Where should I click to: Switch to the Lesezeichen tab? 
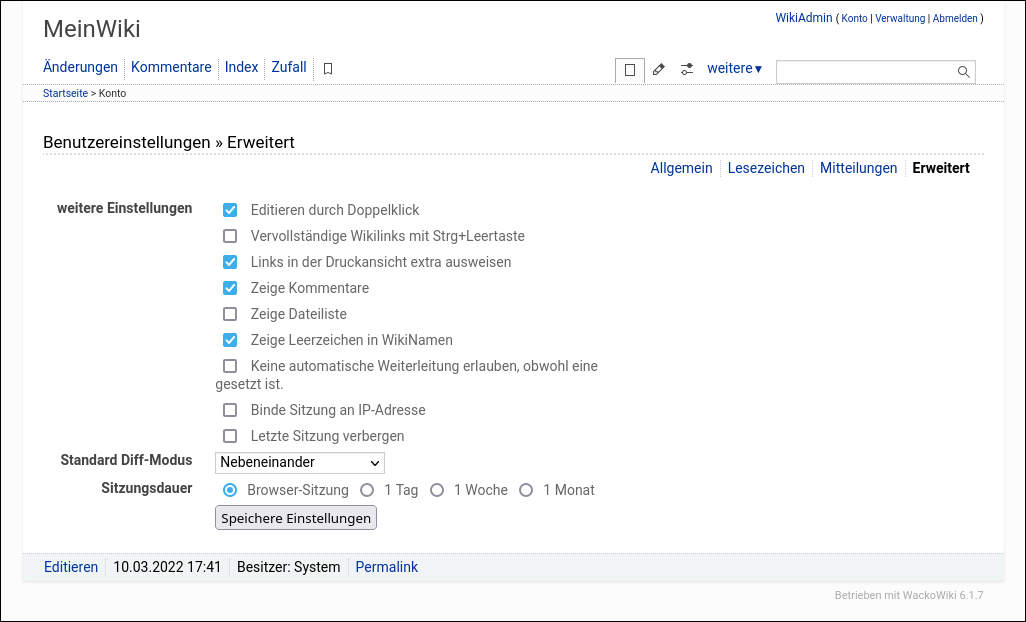point(766,168)
